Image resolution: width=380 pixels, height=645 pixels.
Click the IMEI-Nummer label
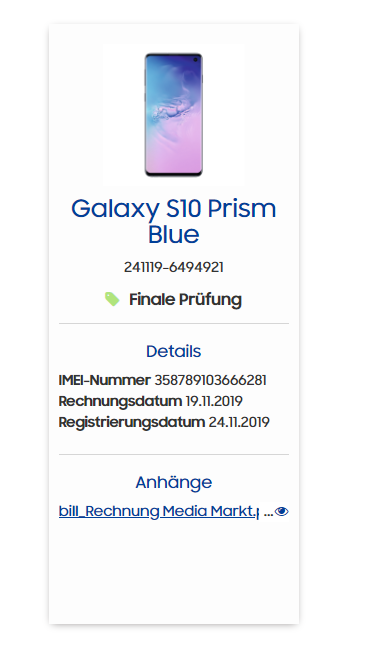tap(104, 380)
